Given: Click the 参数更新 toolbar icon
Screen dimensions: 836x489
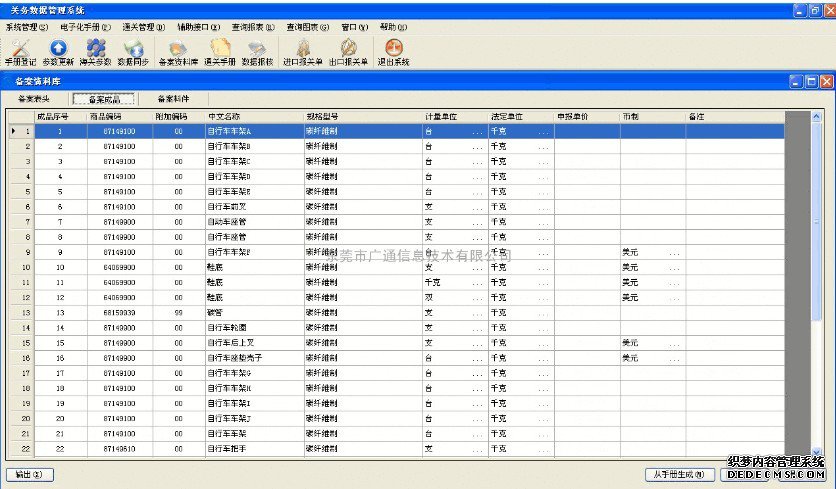Looking at the screenshot, I should click(58, 51).
